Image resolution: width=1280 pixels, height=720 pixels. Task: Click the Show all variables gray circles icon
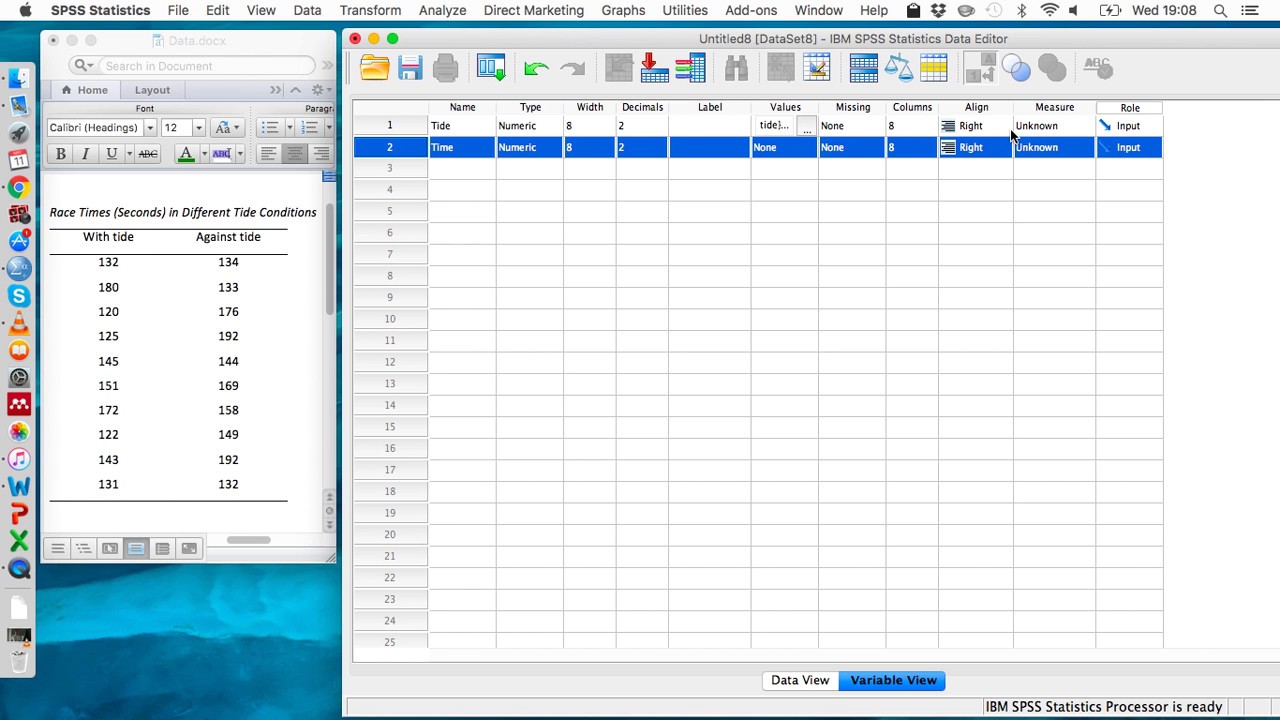[x=1051, y=68]
